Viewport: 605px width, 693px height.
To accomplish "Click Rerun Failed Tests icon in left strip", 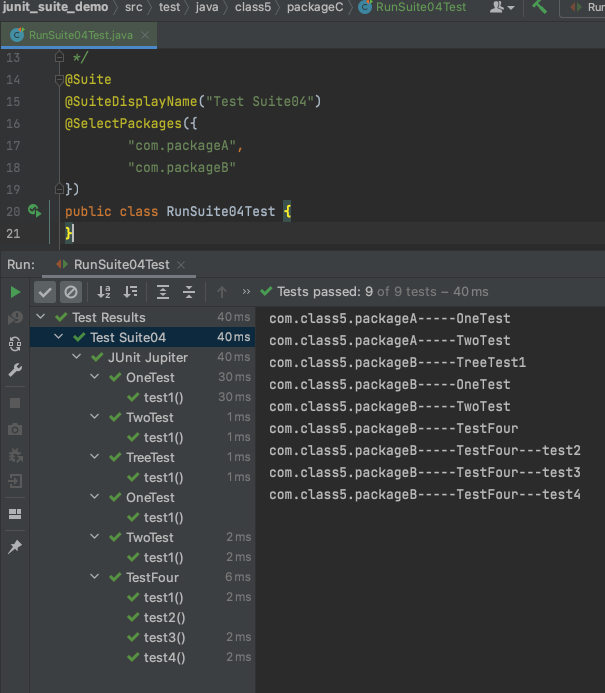I will click(15, 317).
